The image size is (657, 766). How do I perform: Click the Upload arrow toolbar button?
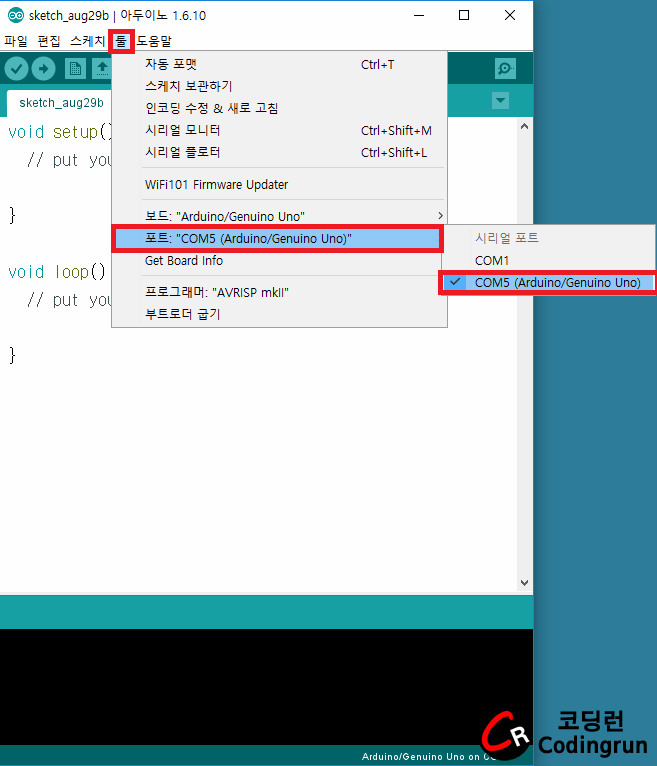tap(44, 68)
